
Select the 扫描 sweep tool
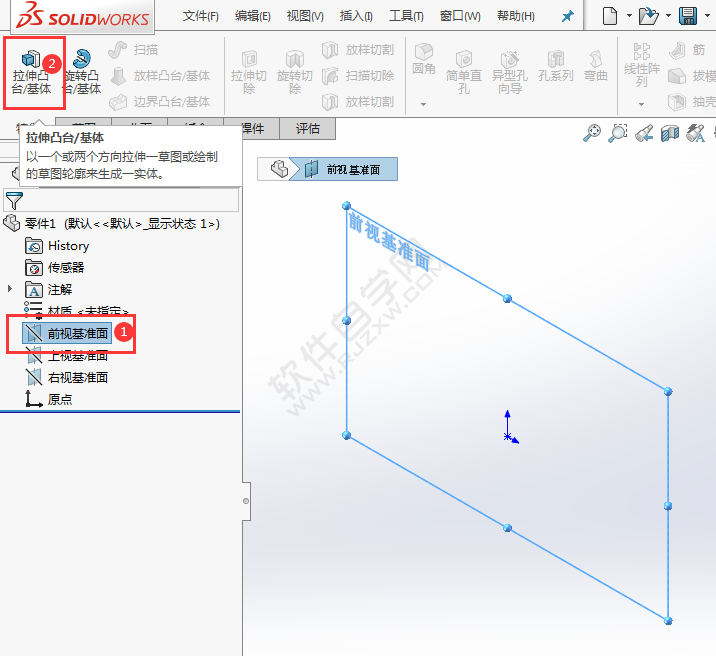click(x=134, y=50)
